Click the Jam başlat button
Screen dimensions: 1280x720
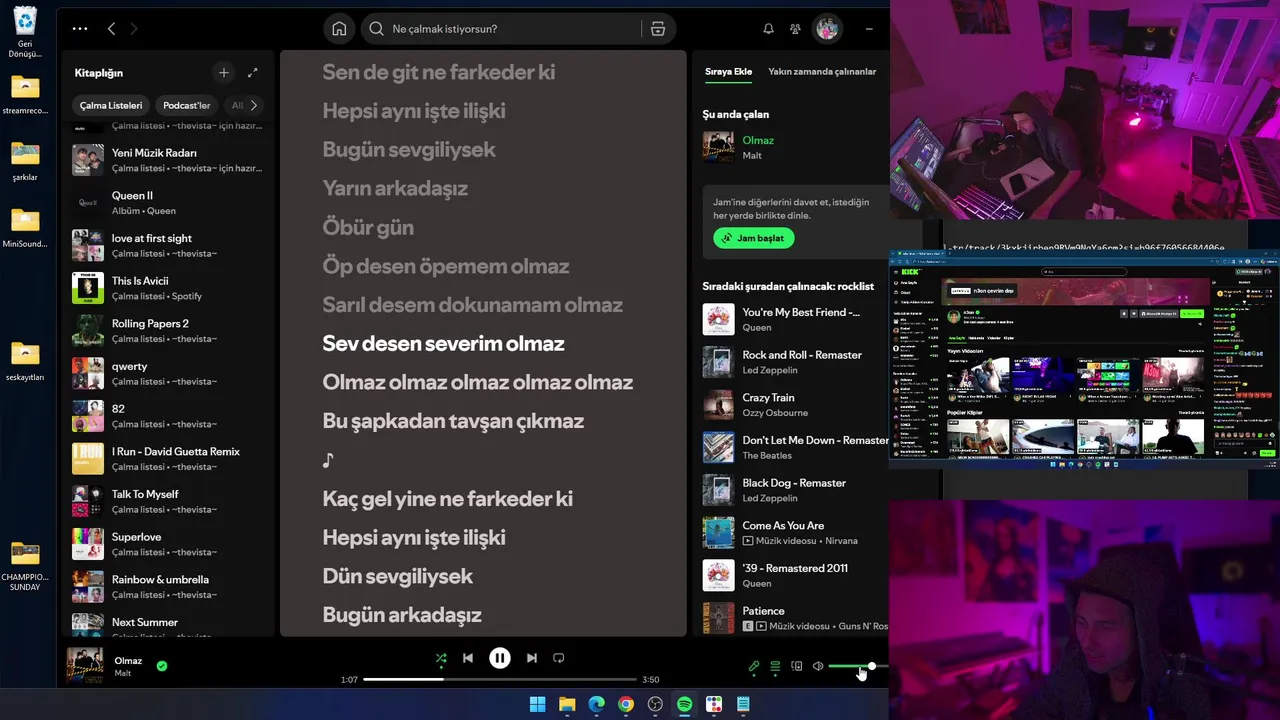pos(754,238)
